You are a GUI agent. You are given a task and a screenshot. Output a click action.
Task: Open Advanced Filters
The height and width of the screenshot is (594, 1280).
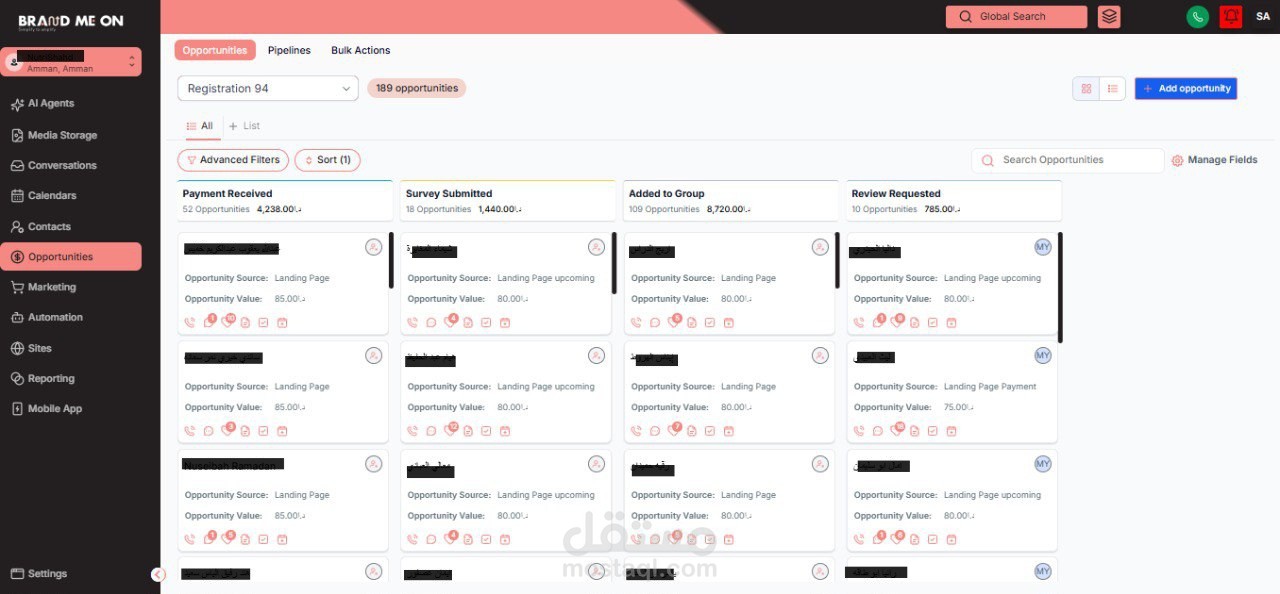pyautogui.click(x=233, y=160)
